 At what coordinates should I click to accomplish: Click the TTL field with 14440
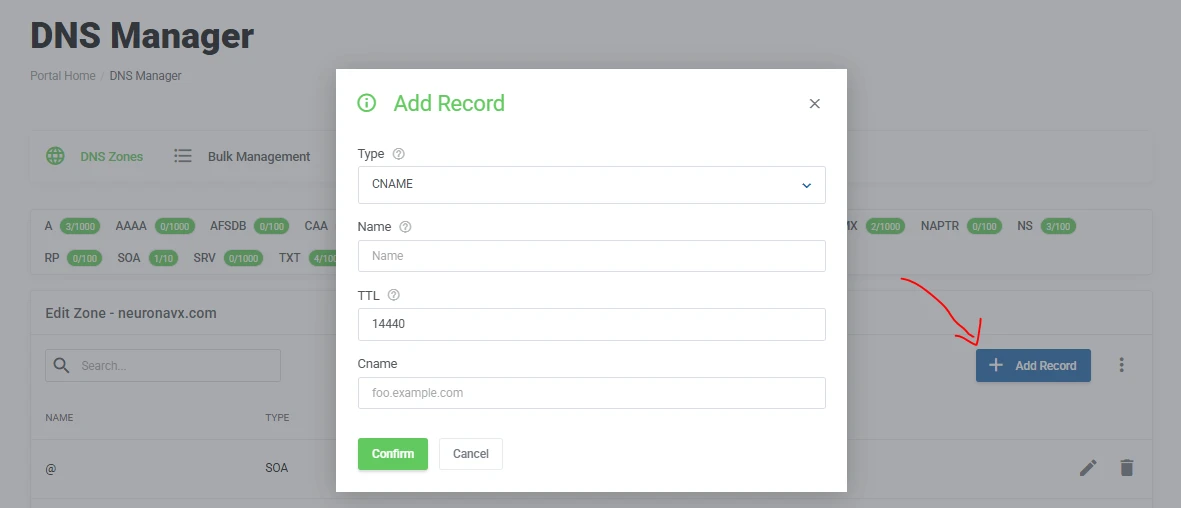[x=591, y=324]
